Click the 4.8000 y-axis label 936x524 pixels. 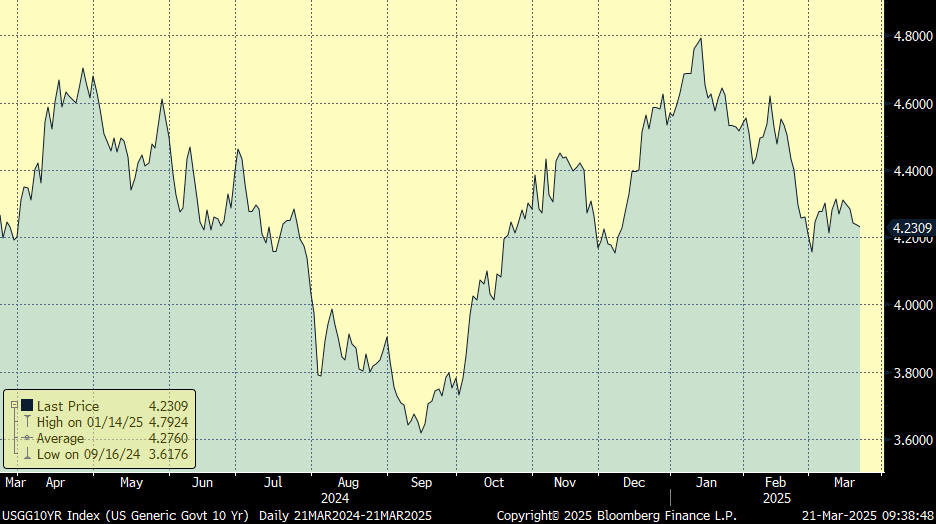(912, 36)
